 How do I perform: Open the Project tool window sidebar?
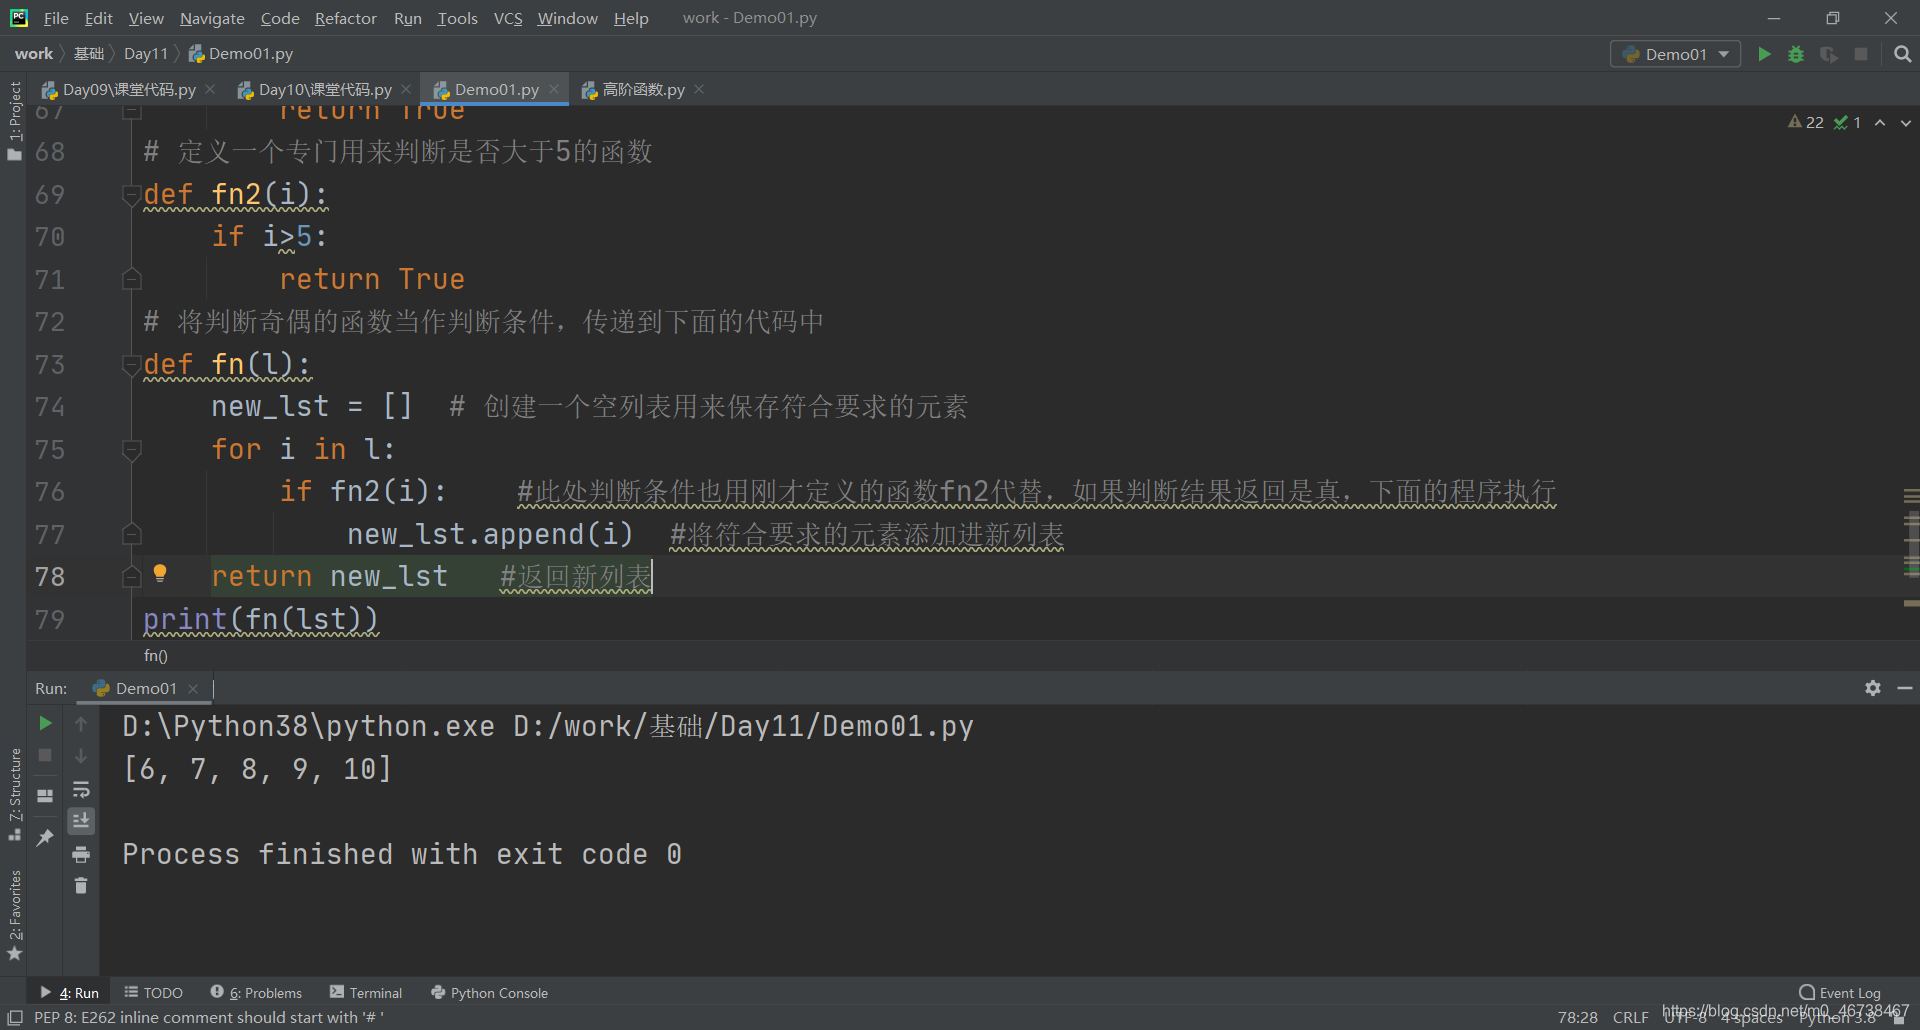(x=14, y=120)
